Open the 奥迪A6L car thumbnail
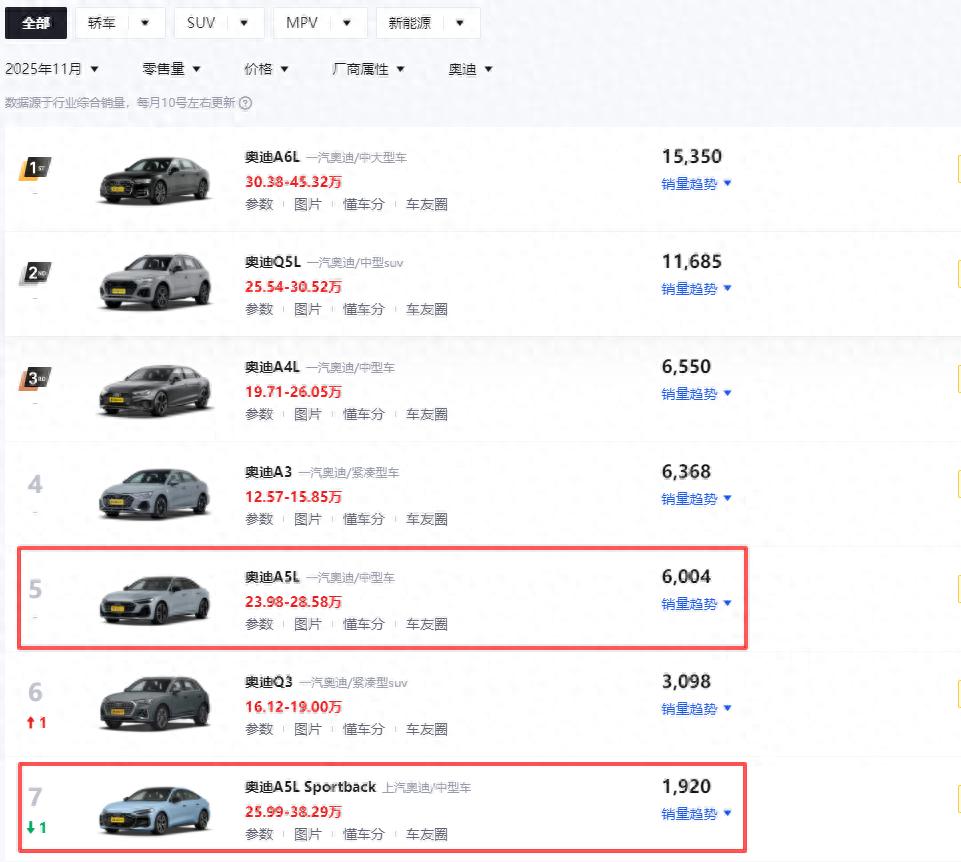Image resolution: width=961 pixels, height=862 pixels. tap(155, 181)
